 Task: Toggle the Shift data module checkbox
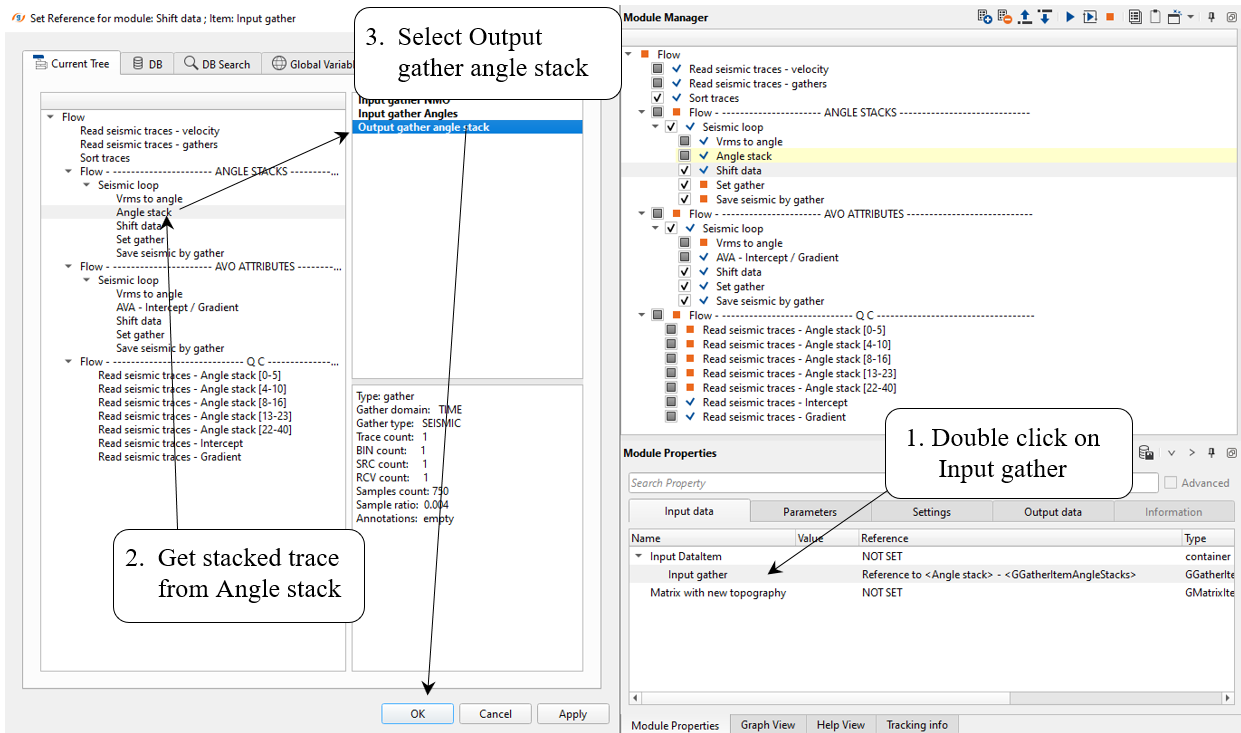[x=685, y=171]
